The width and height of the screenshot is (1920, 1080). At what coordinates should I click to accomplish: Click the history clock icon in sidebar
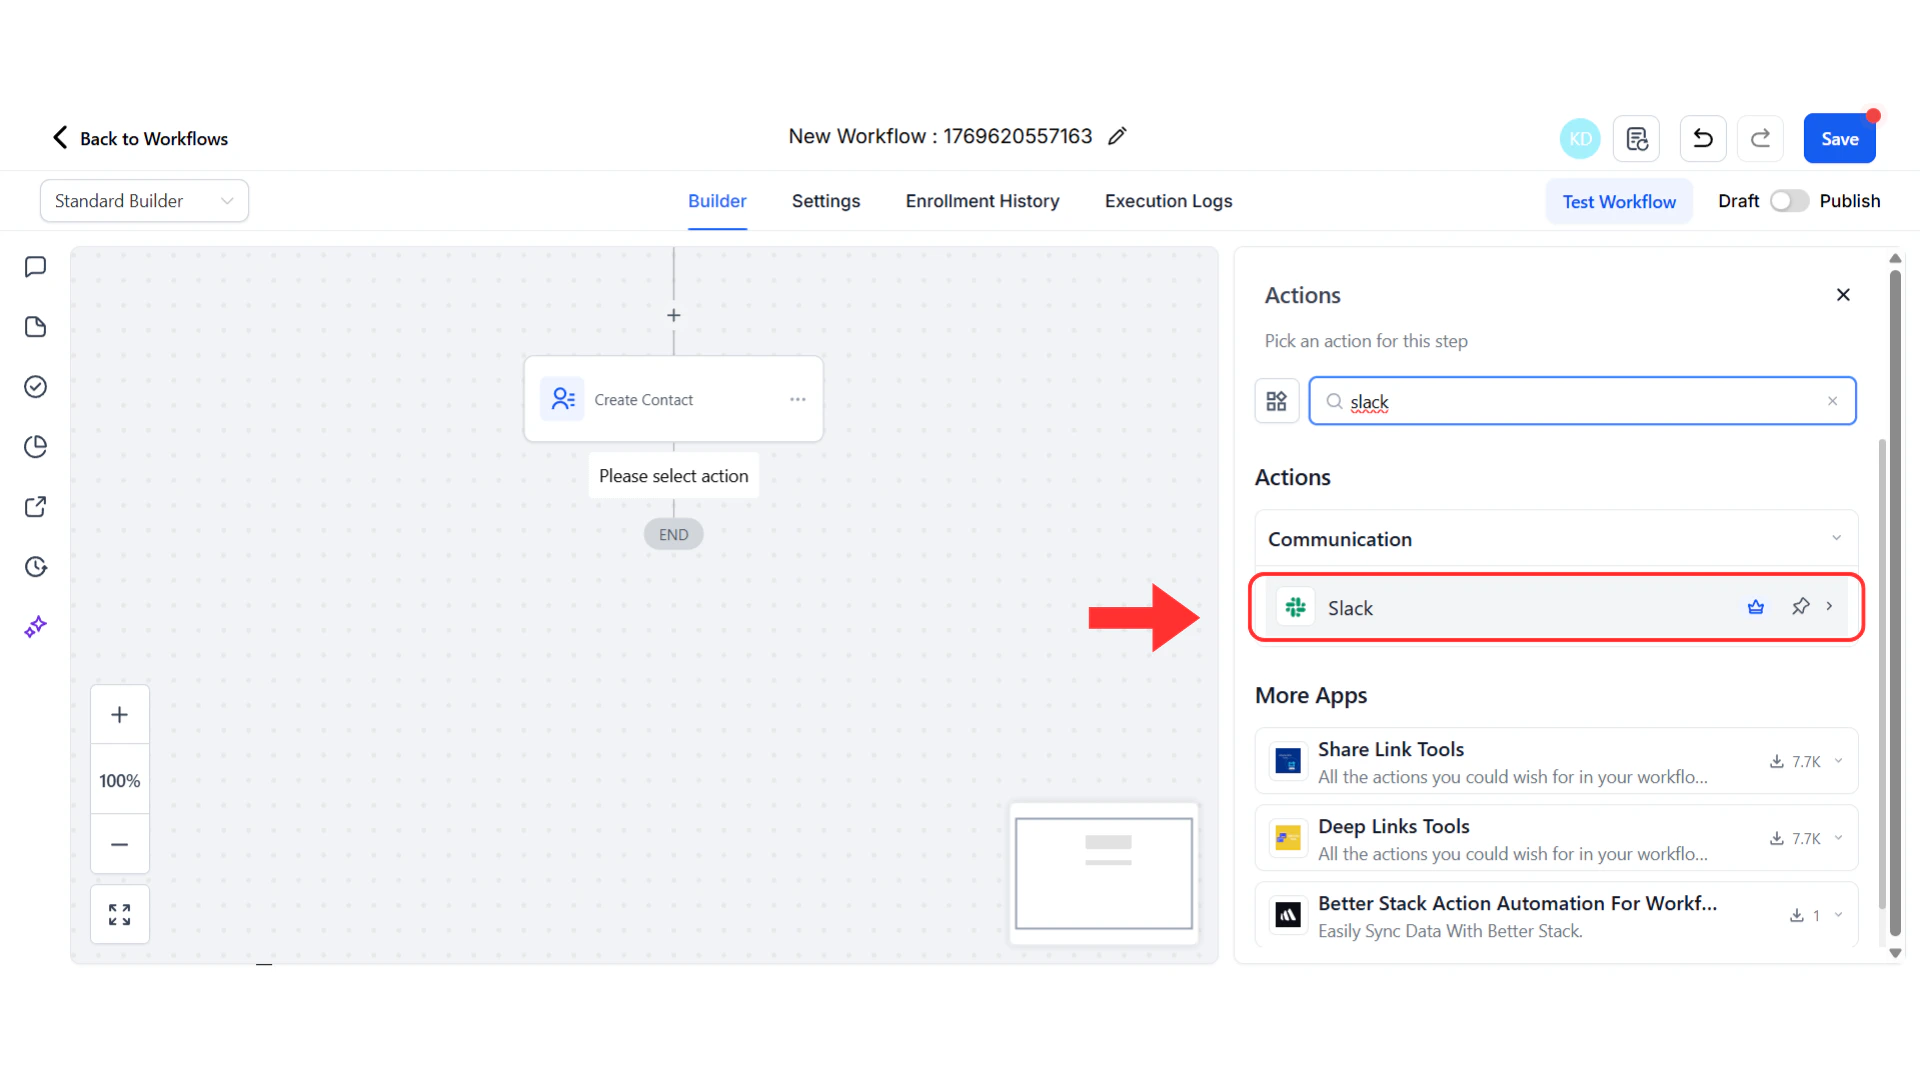click(x=36, y=567)
